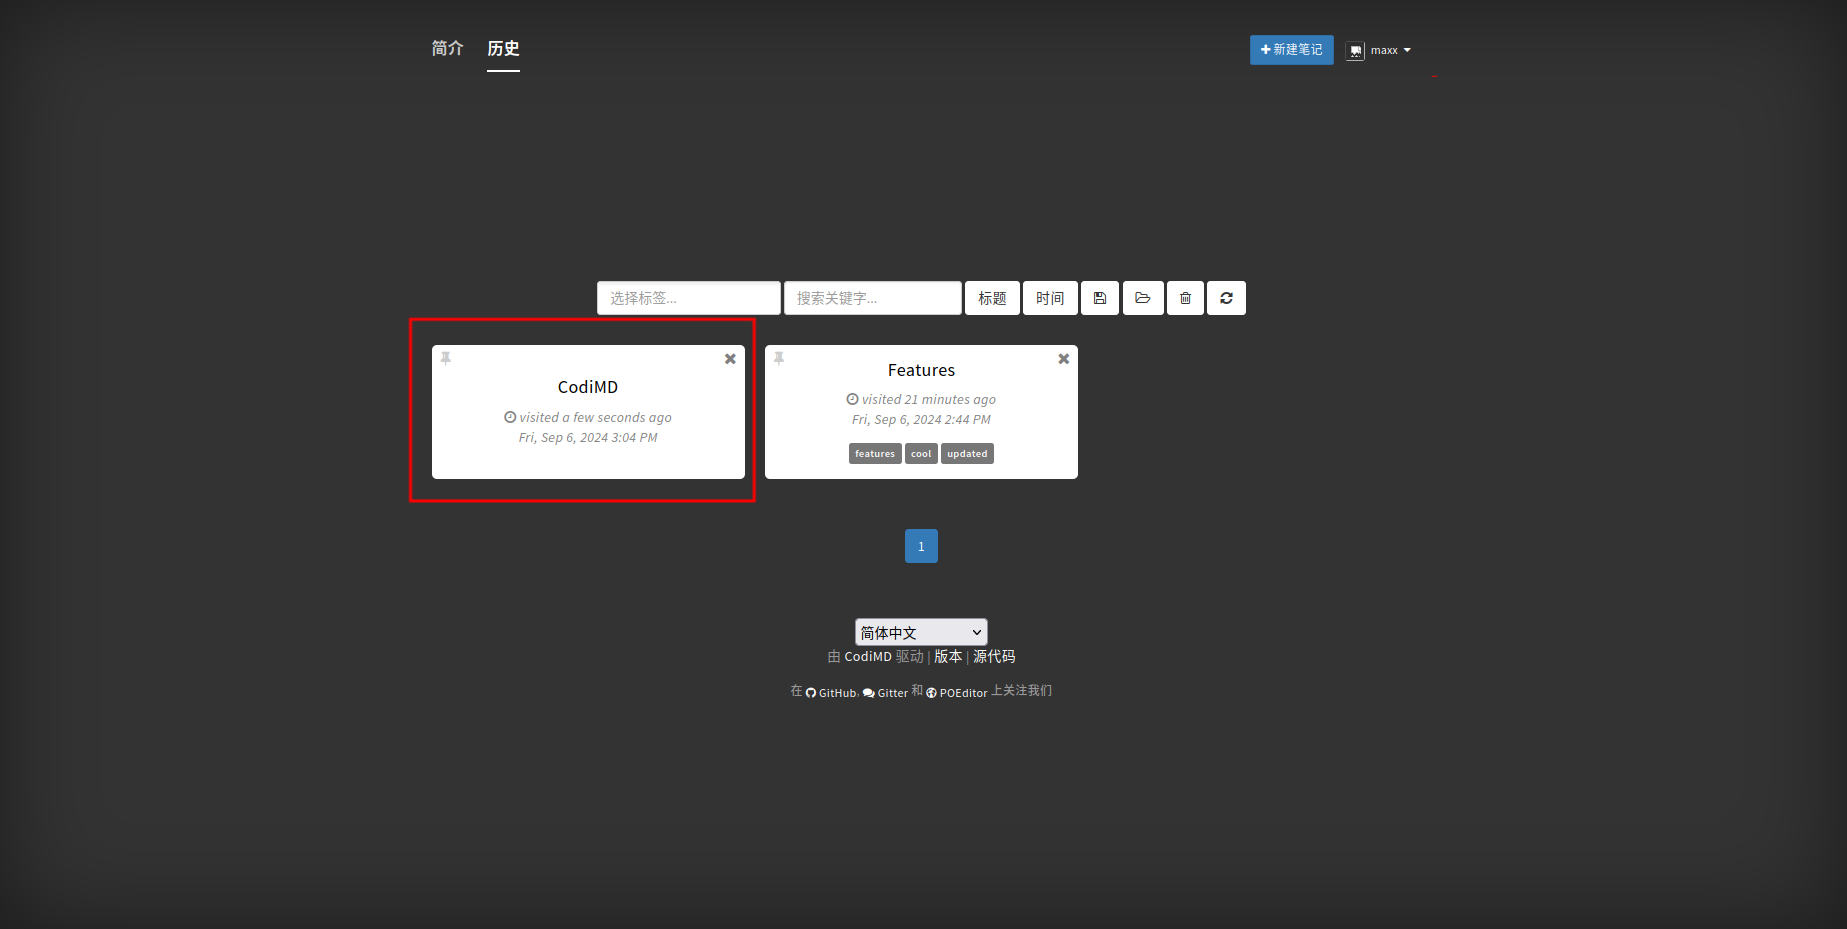This screenshot has width=1847, height=929.
Task: Create a new note with 新建笔记
Action: click(x=1291, y=50)
